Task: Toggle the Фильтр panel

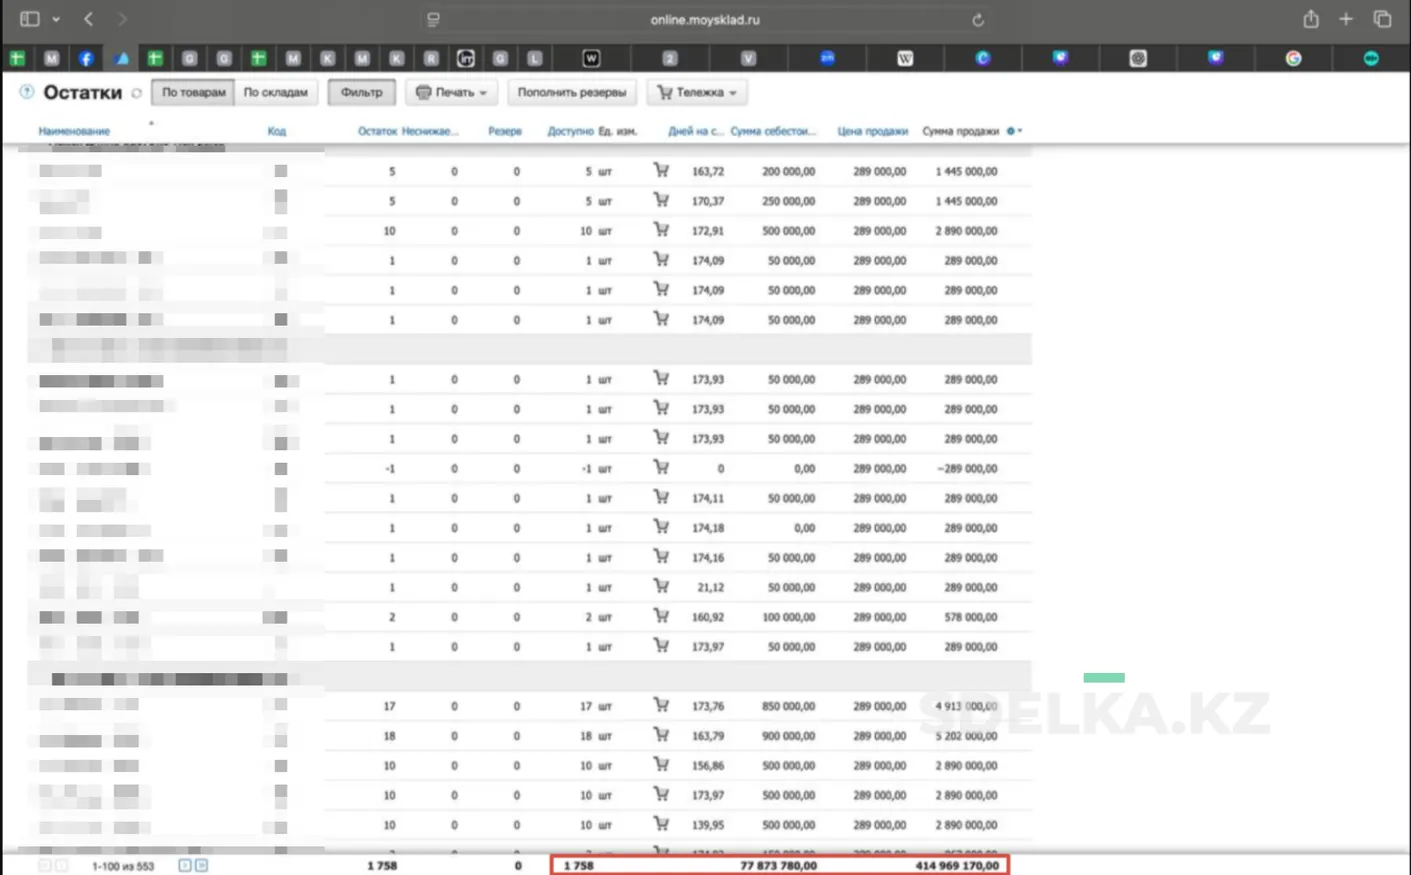Action: (x=361, y=92)
